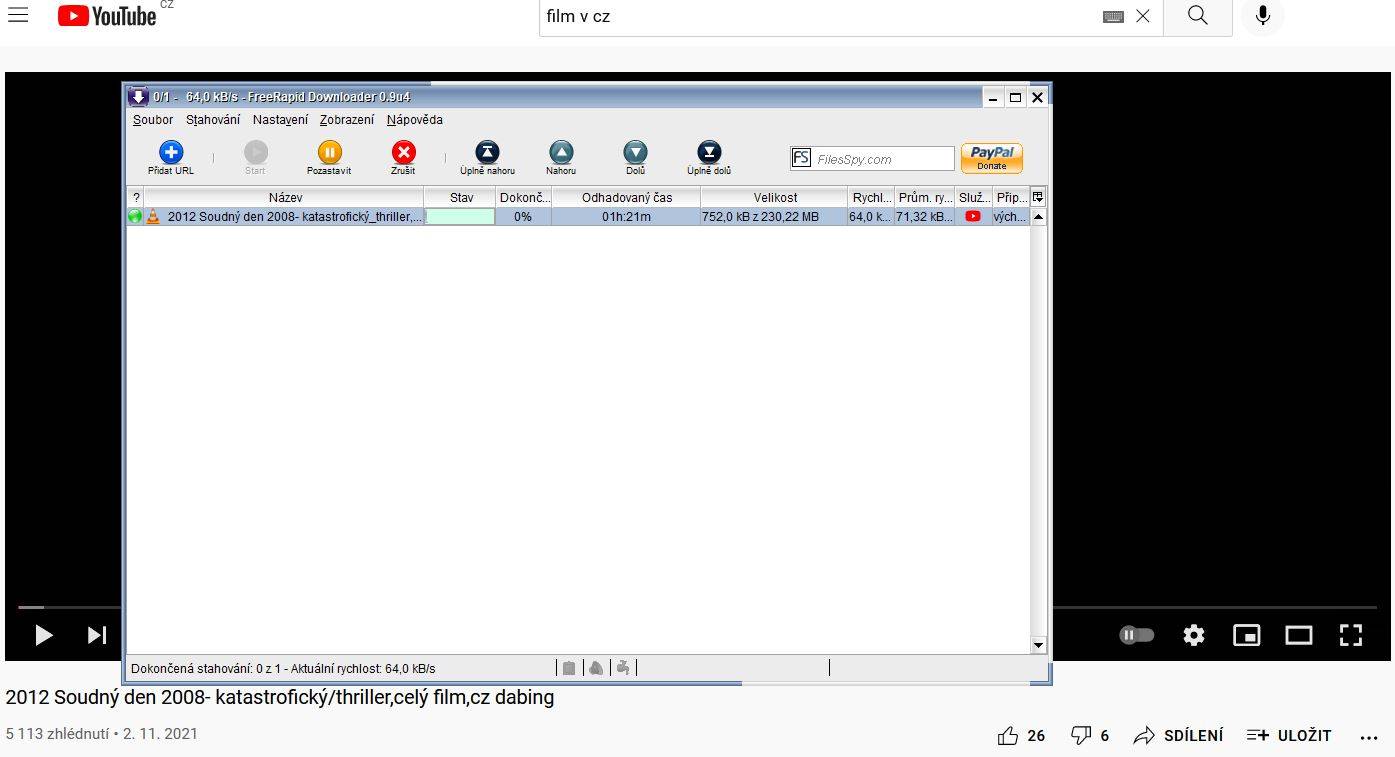Image resolution: width=1395 pixels, height=757 pixels.
Task: Toggle the autoplay switch
Action: coord(1137,635)
